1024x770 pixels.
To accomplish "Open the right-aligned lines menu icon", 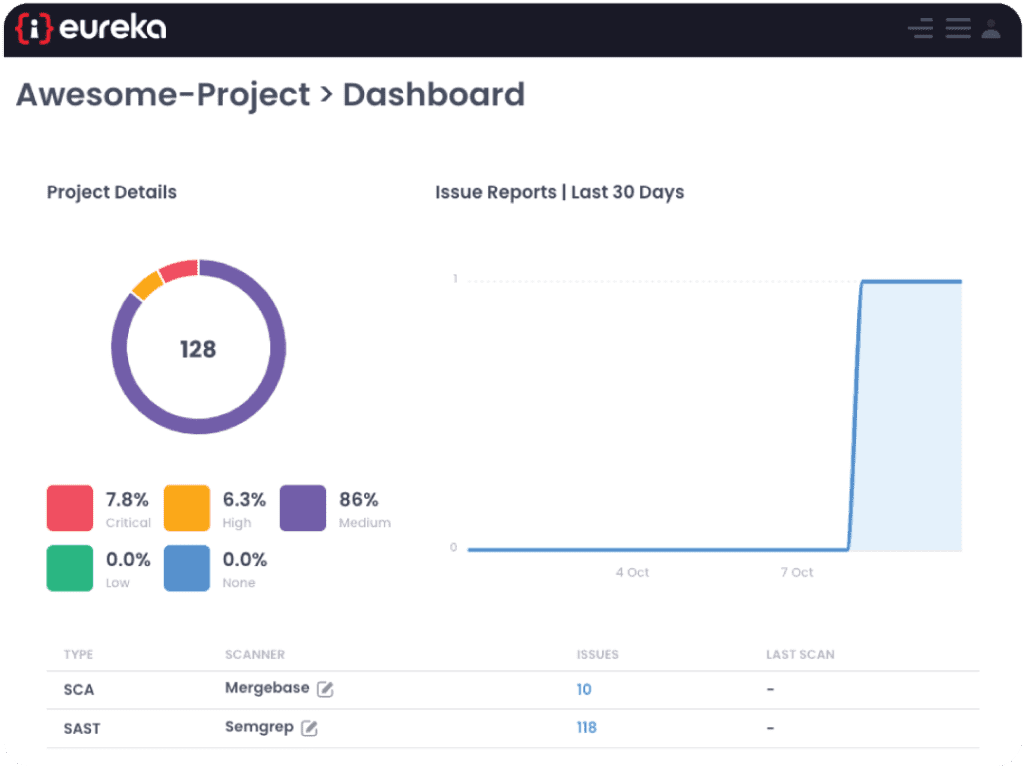I will coord(920,28).
